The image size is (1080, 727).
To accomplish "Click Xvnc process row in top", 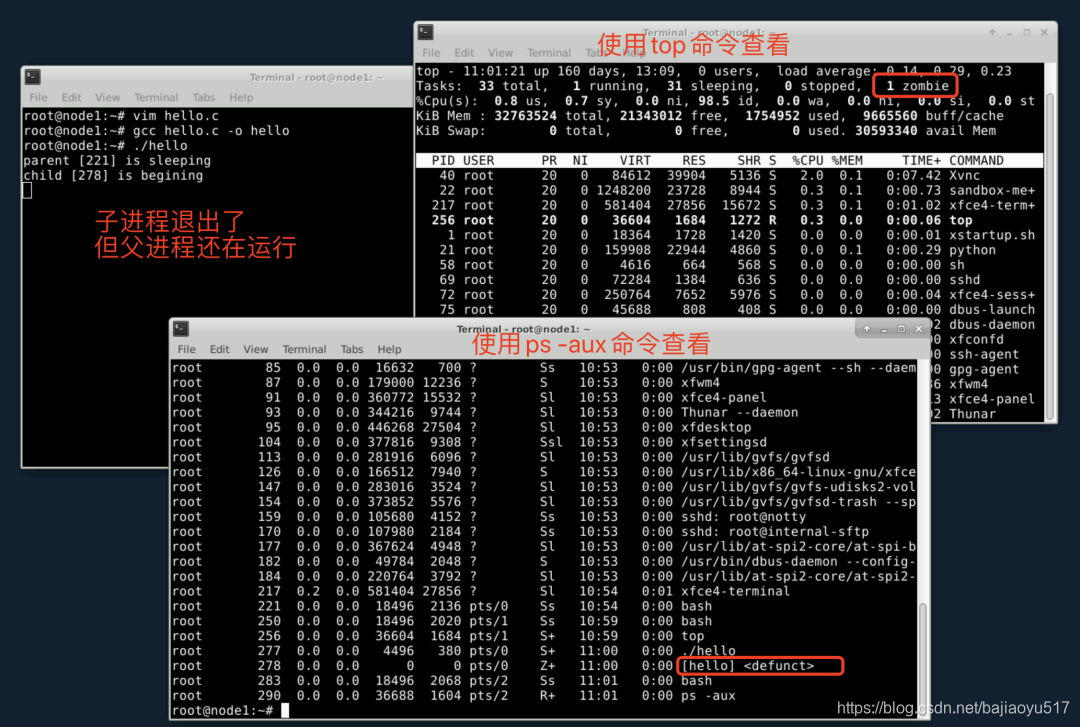I will click(x=729, y=176).
